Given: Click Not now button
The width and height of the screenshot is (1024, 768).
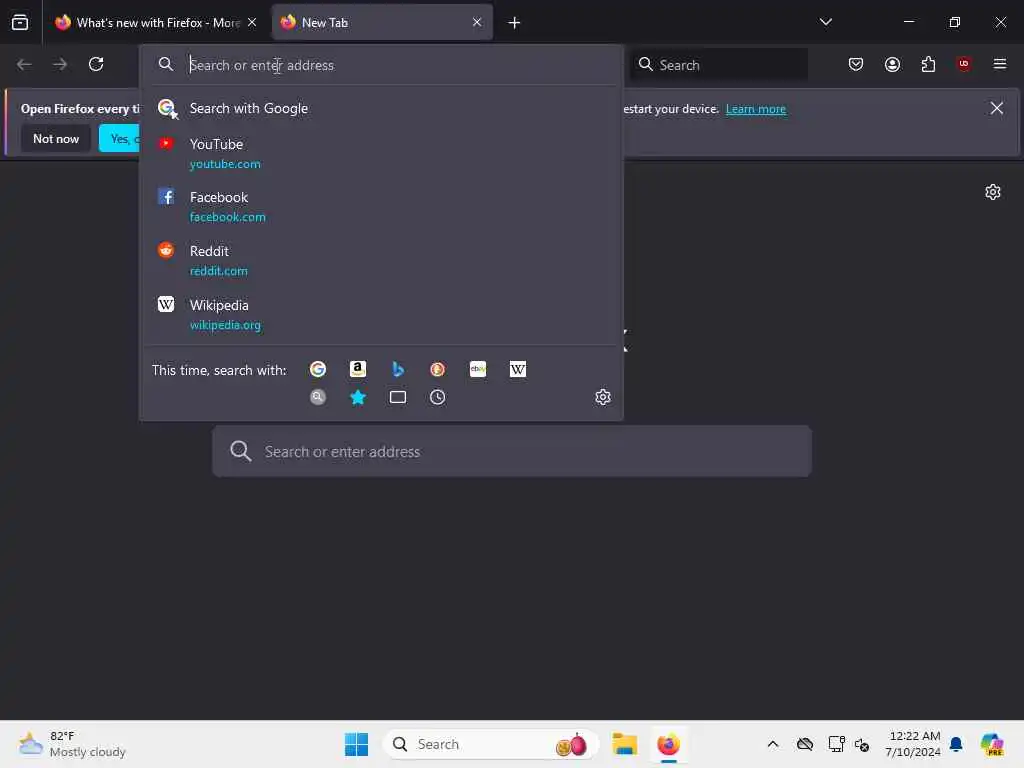Looking at the screenshot, I should click(56, 139).
